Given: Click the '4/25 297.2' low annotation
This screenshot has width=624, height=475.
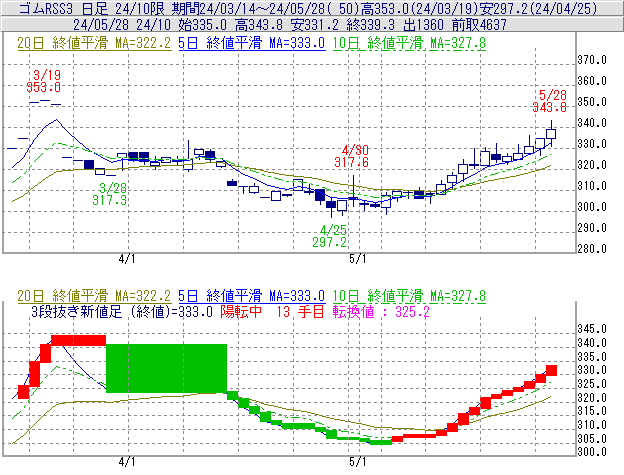Looking at the screenshot, I should pos(330,236).
